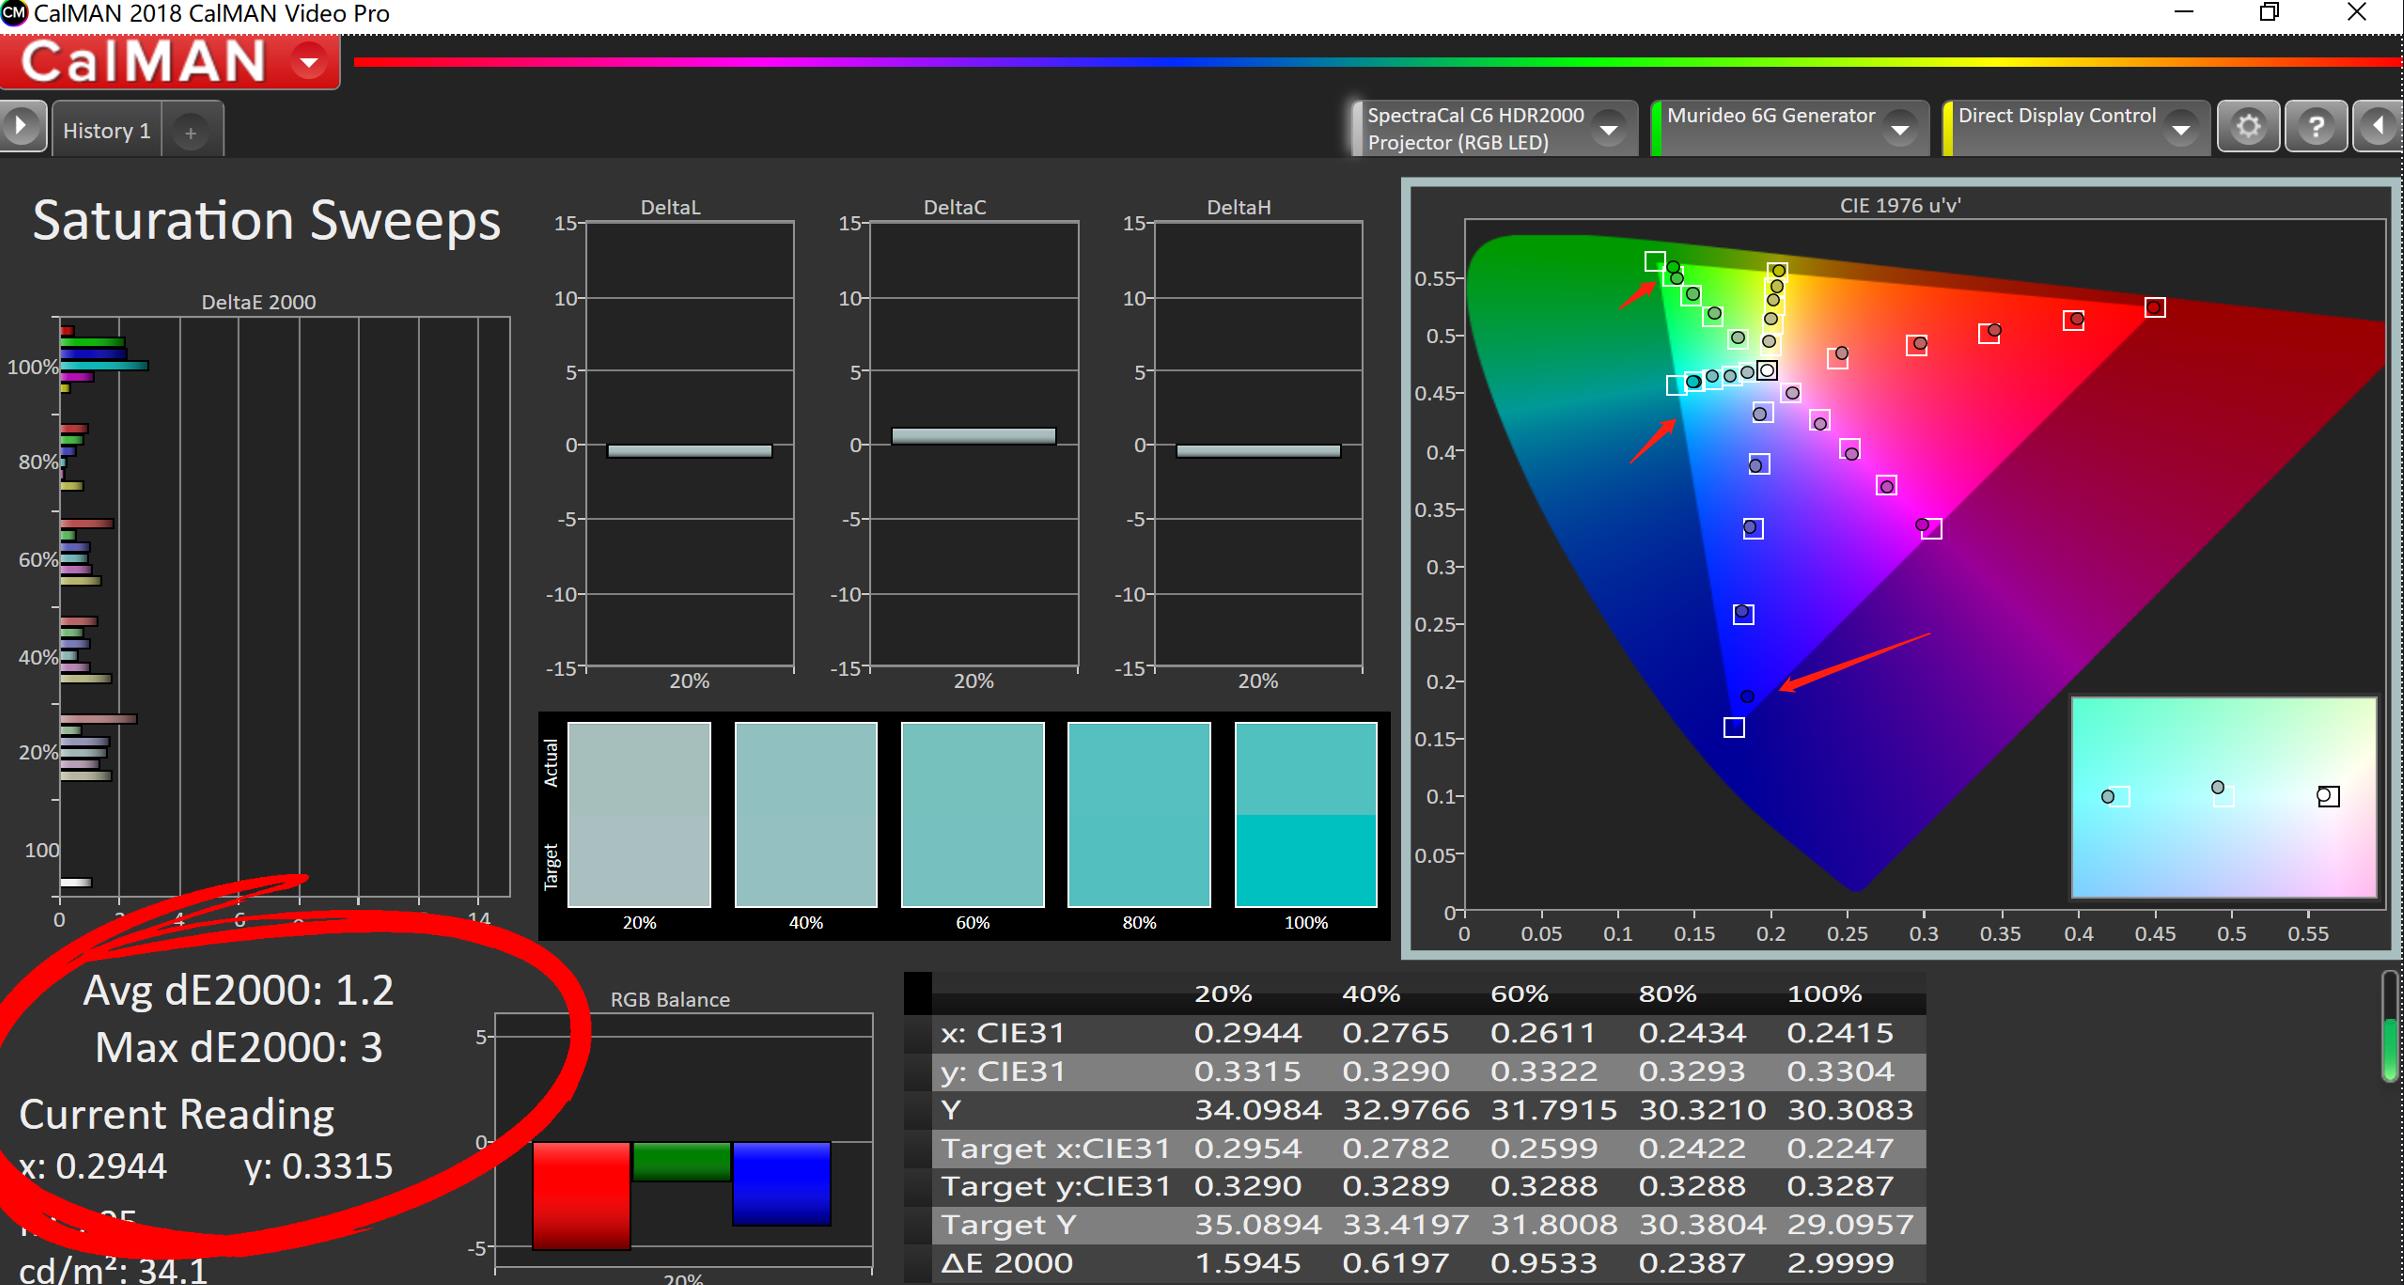2404x1285 pixels.
Task: Add a new history tab
Action: pyautogui.click(x=190, y=131)
